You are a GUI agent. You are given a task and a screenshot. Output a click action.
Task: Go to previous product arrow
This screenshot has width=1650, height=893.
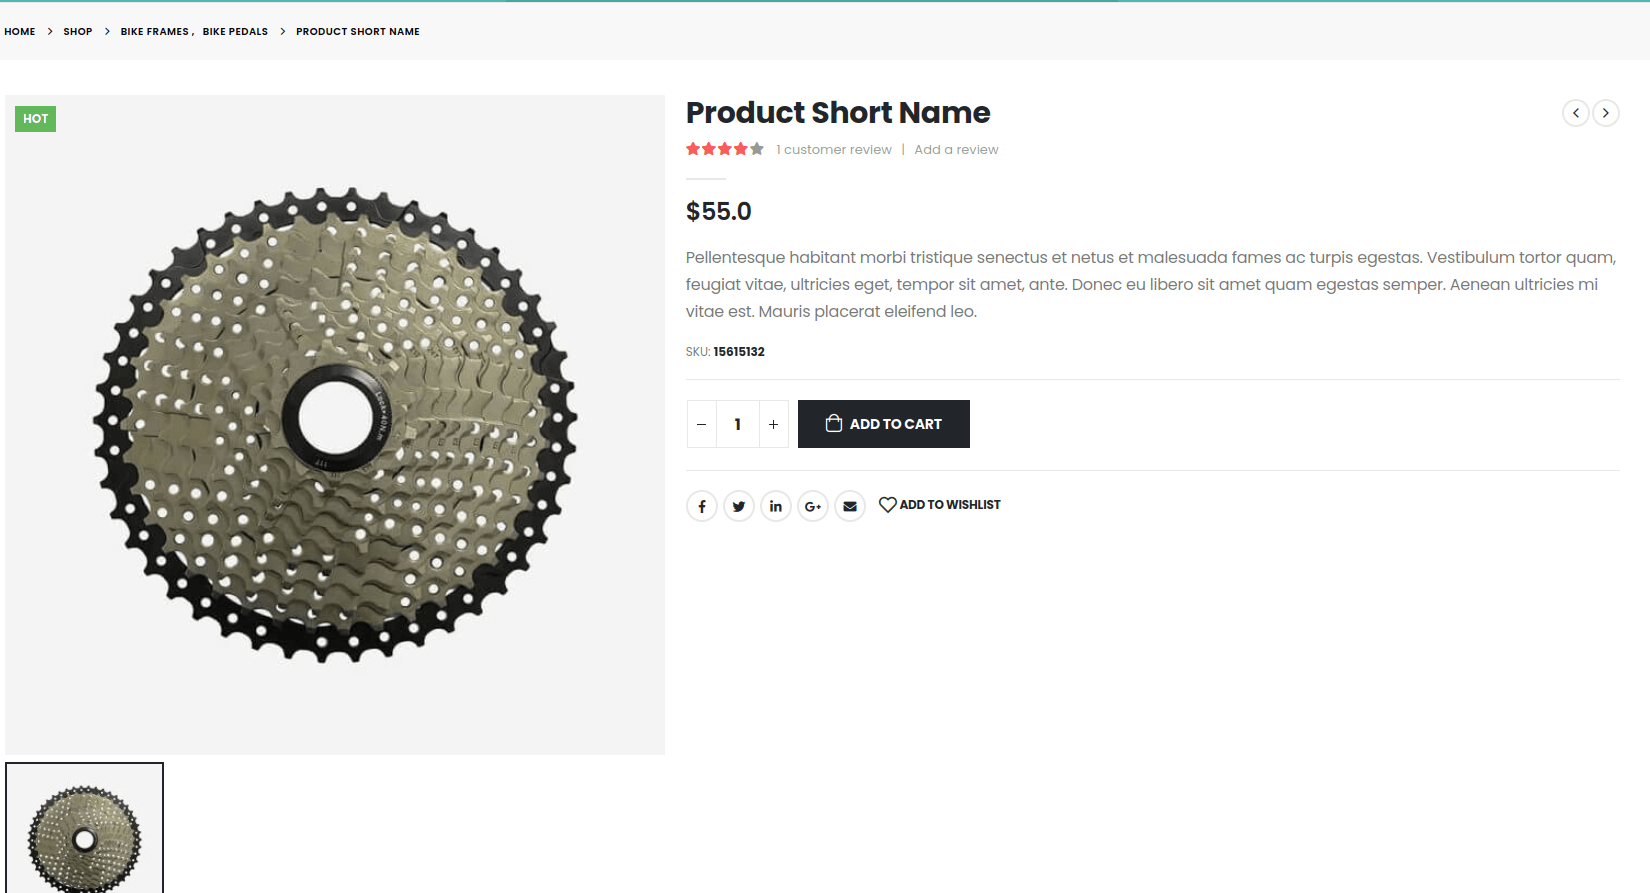[1576, 113]
